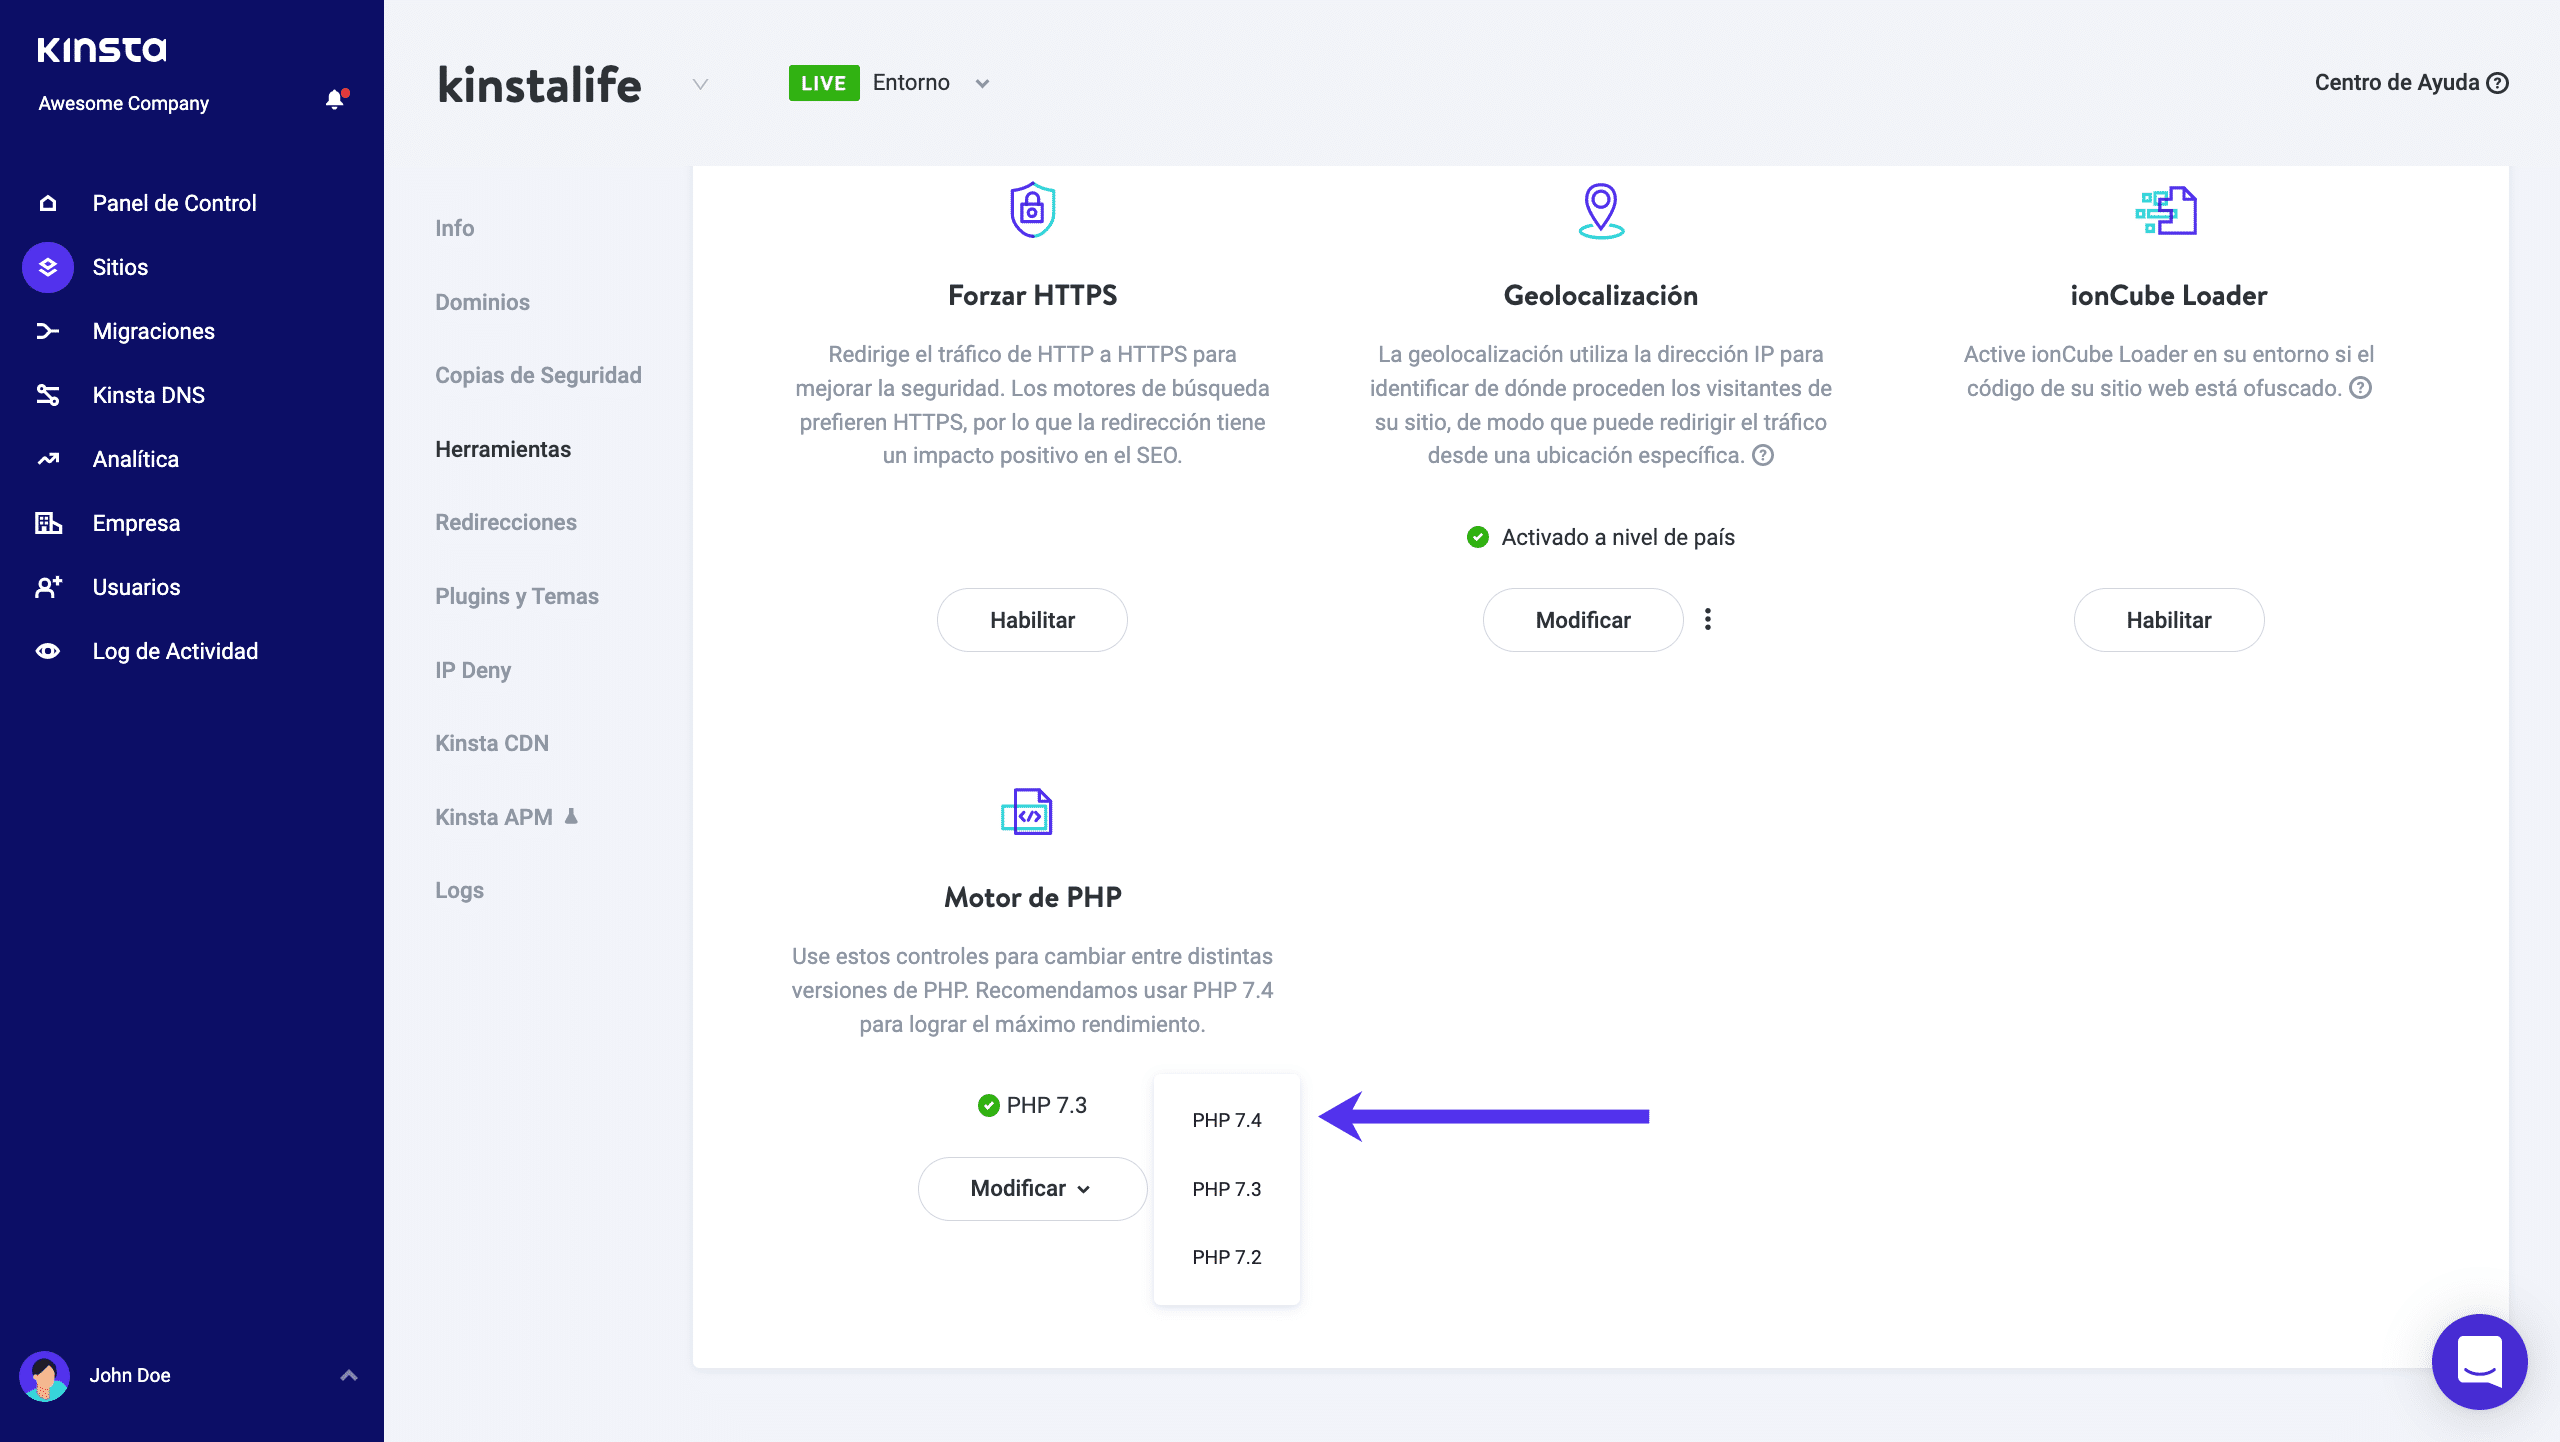Select PHP 7.4 from the list
The width and height of the screenshot is (2560, 1442).
click(x=1226, y=1120)
